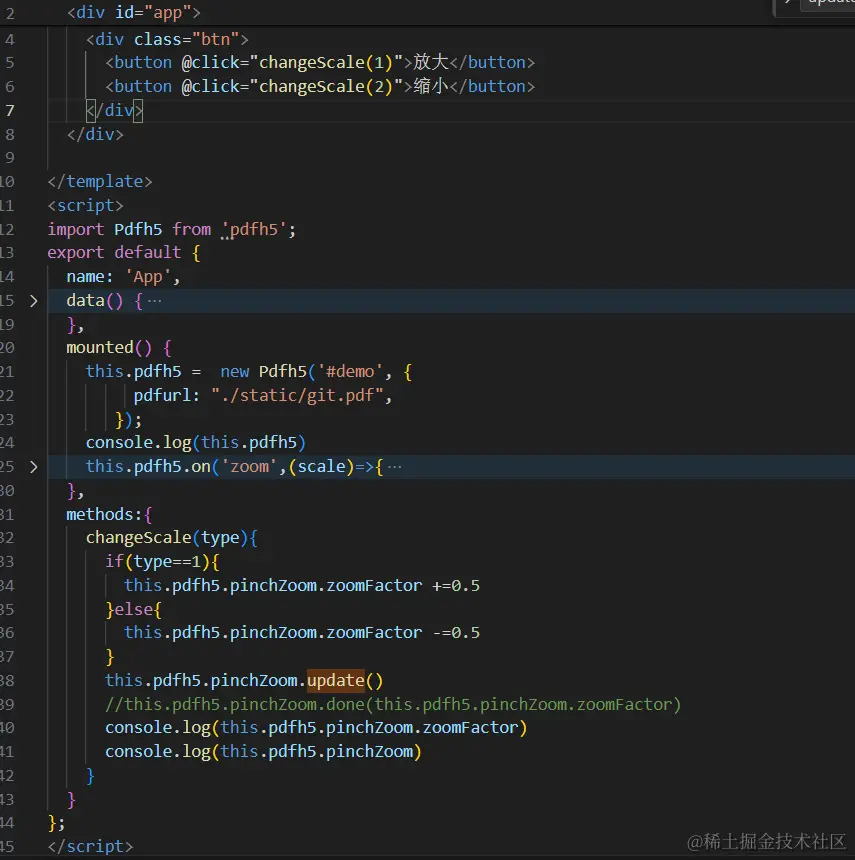Place cursor on id="app" attribute

[152, 12]
